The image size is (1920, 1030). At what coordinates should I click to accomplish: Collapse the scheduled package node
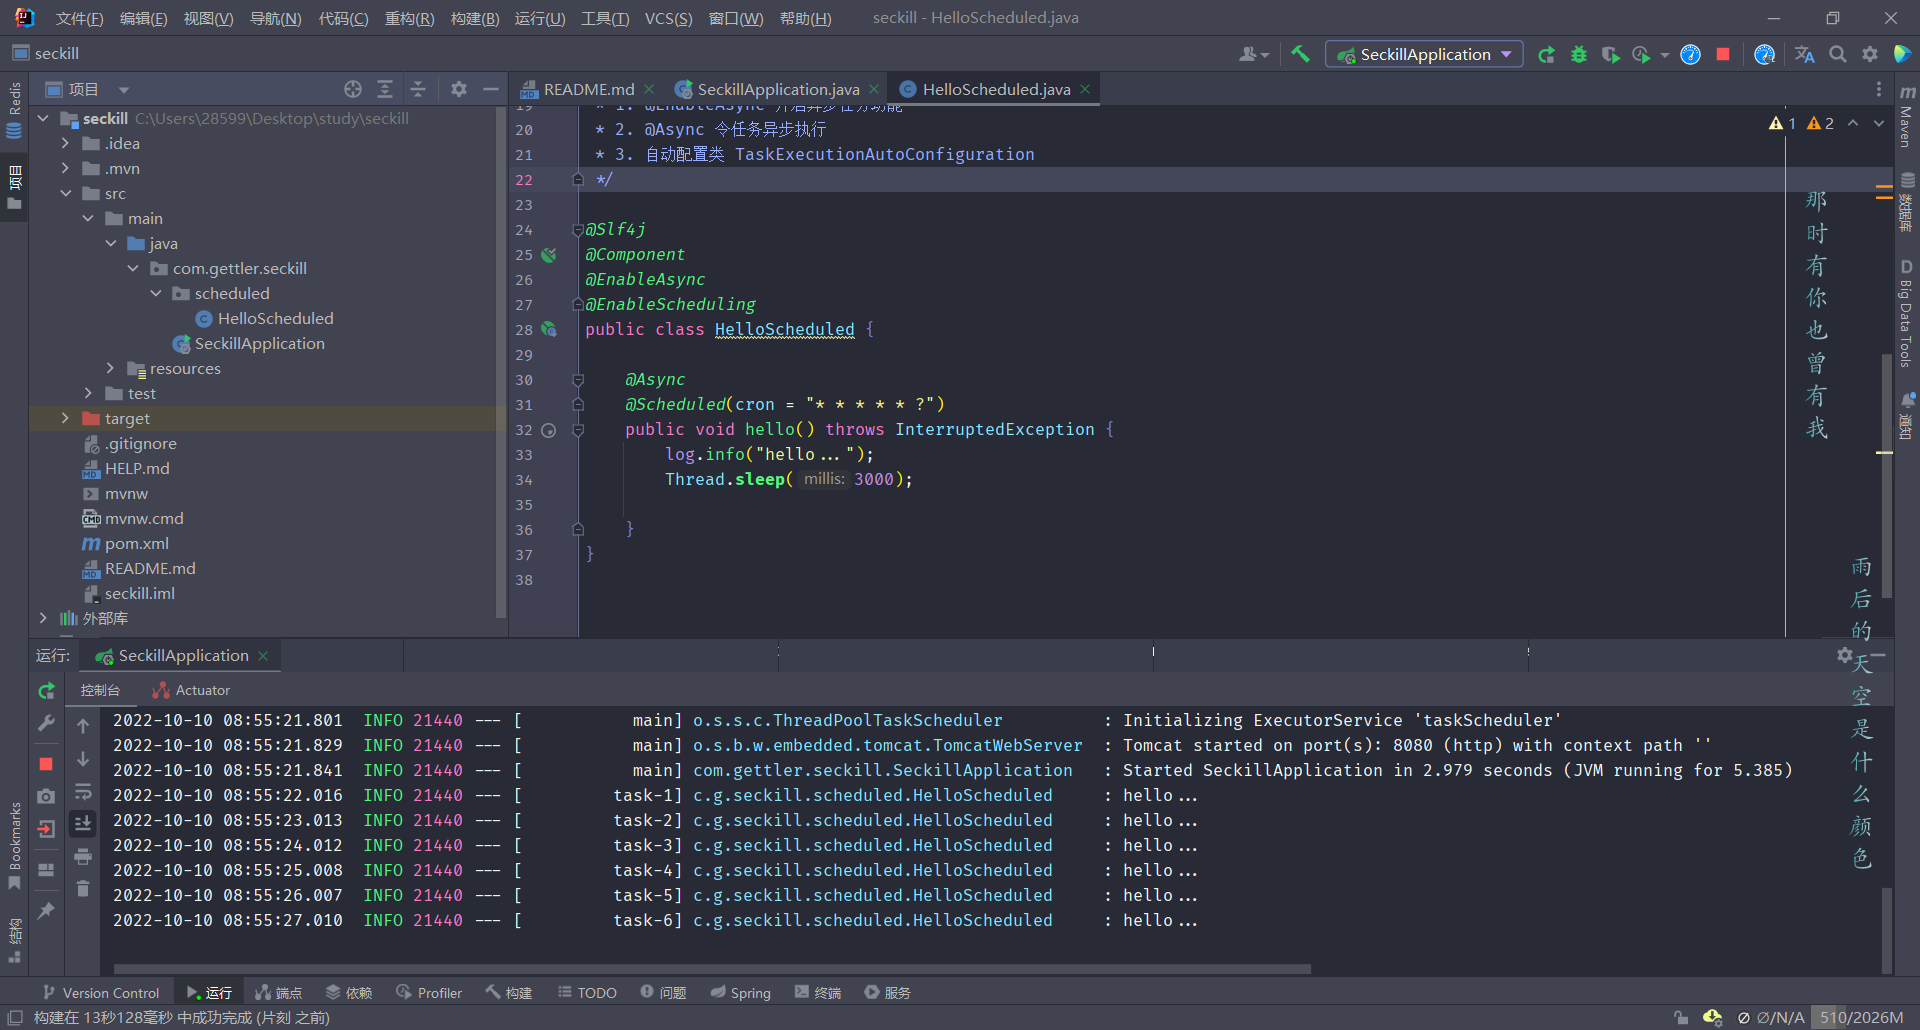click(156, 293)
